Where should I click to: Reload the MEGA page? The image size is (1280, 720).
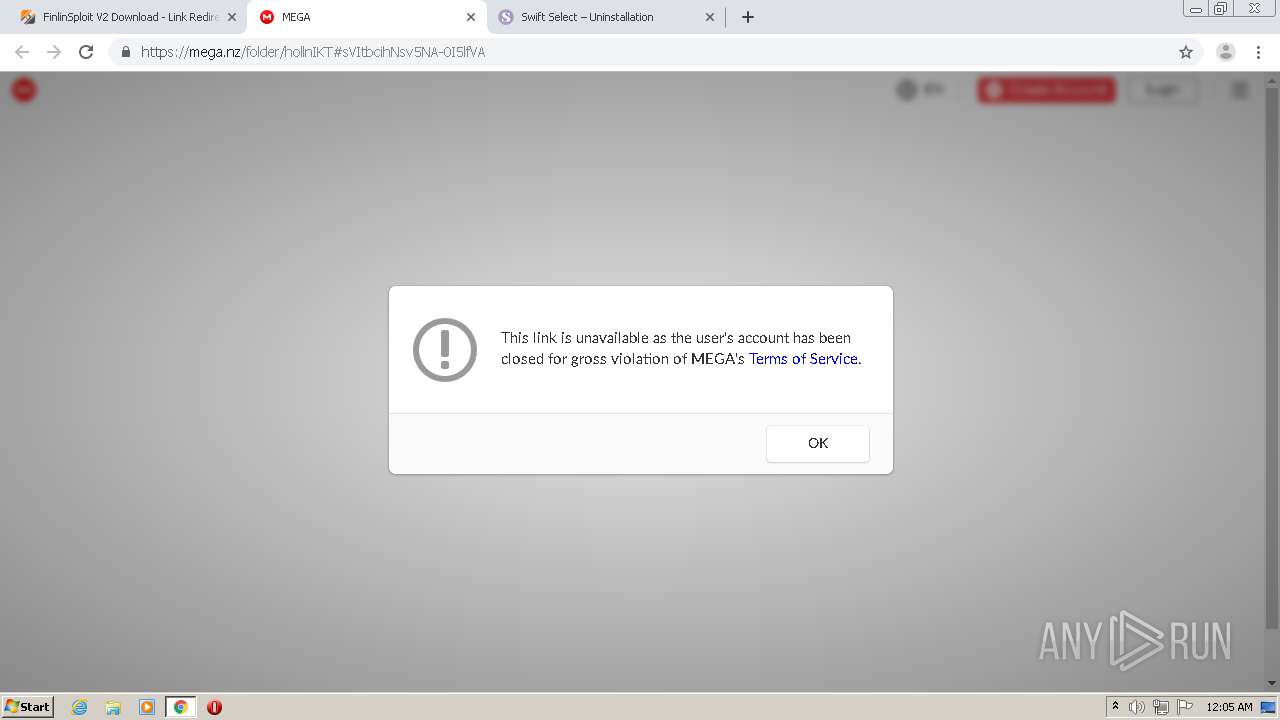(x=86, y=52)
